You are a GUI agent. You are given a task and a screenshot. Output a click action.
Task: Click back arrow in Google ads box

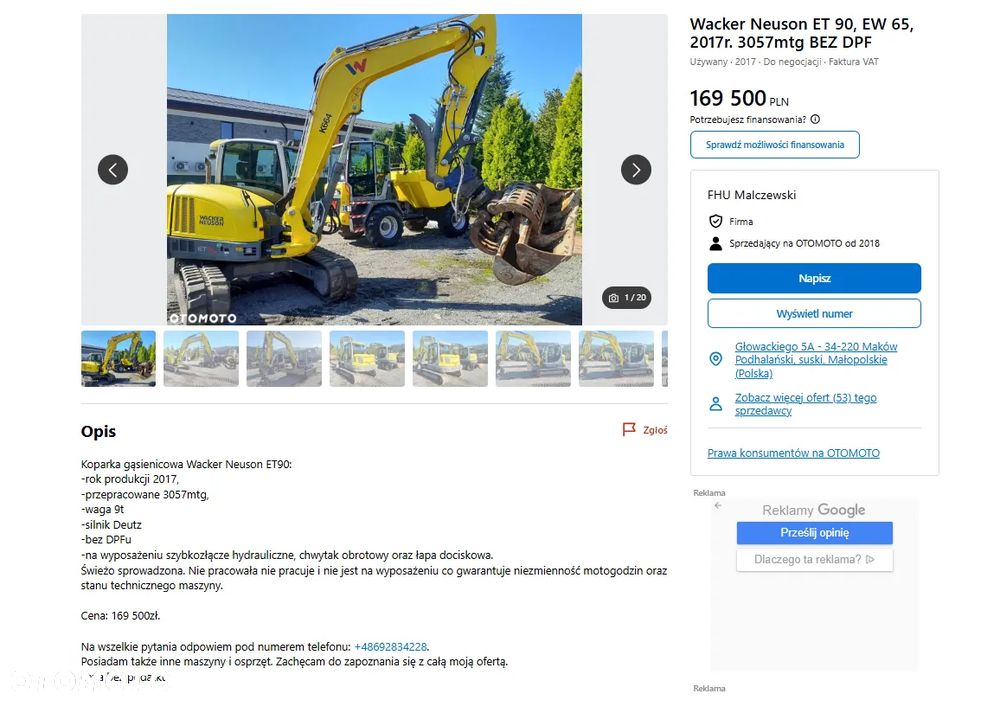pyautogui.click(x=718, y=505)
